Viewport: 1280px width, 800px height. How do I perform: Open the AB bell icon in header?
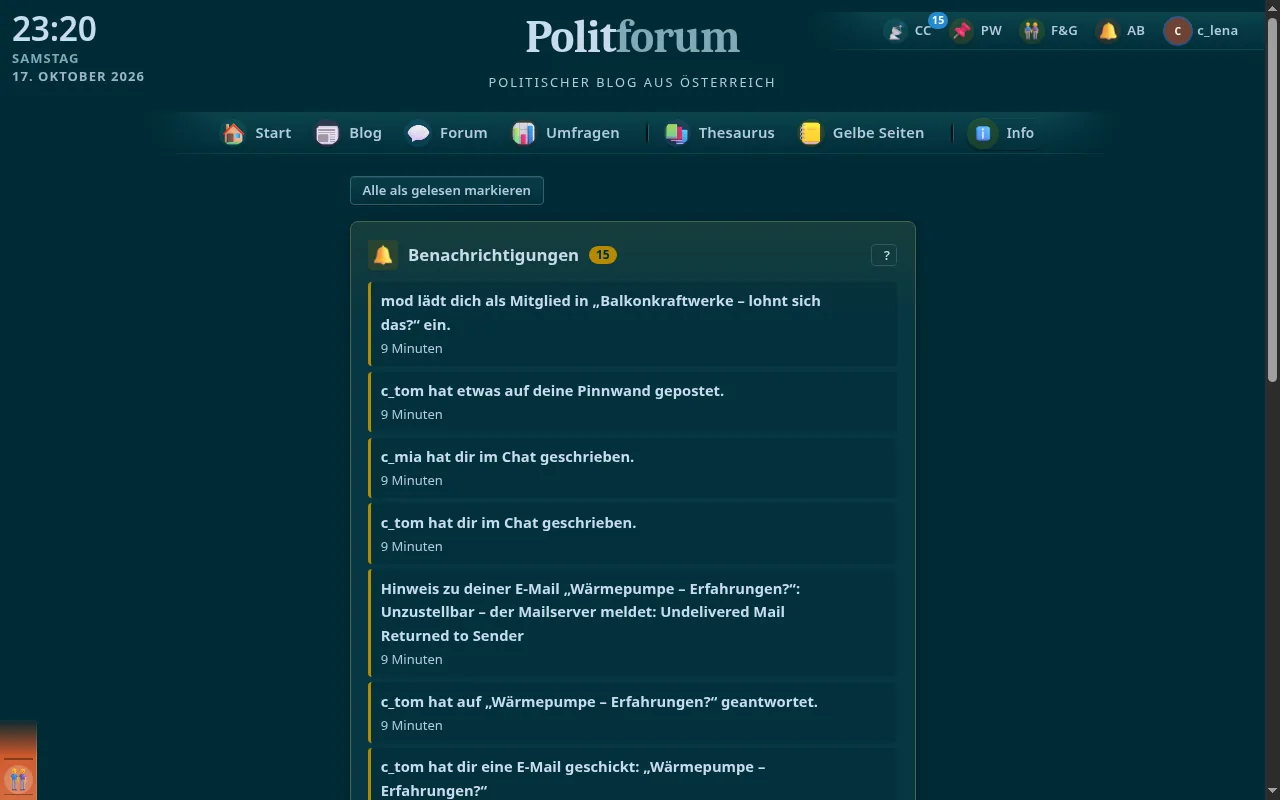[1108, 31]
